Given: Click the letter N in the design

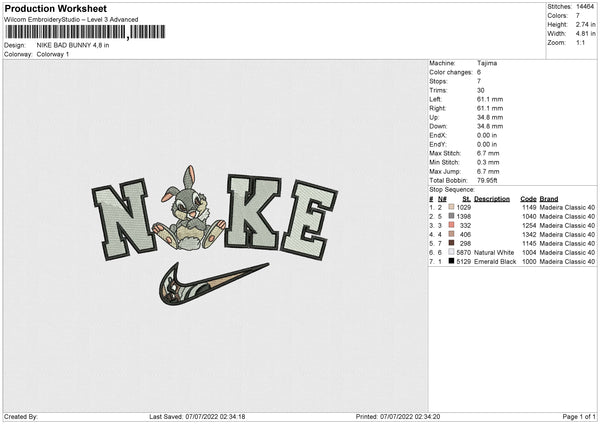Looking at the screenshot, I should (123, 219).
